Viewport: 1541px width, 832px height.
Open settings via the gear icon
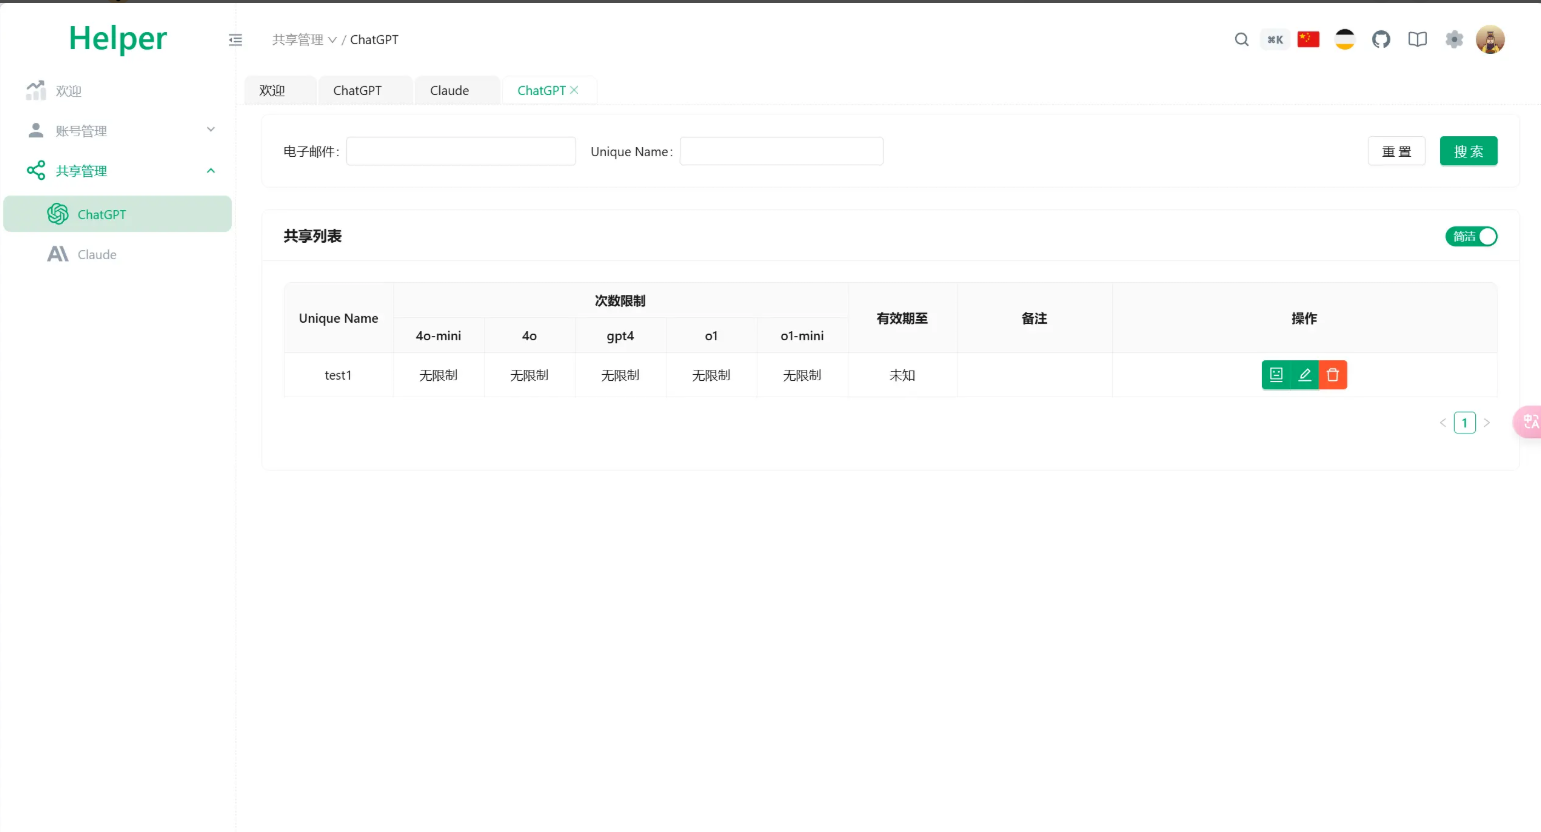[1454, 39]
